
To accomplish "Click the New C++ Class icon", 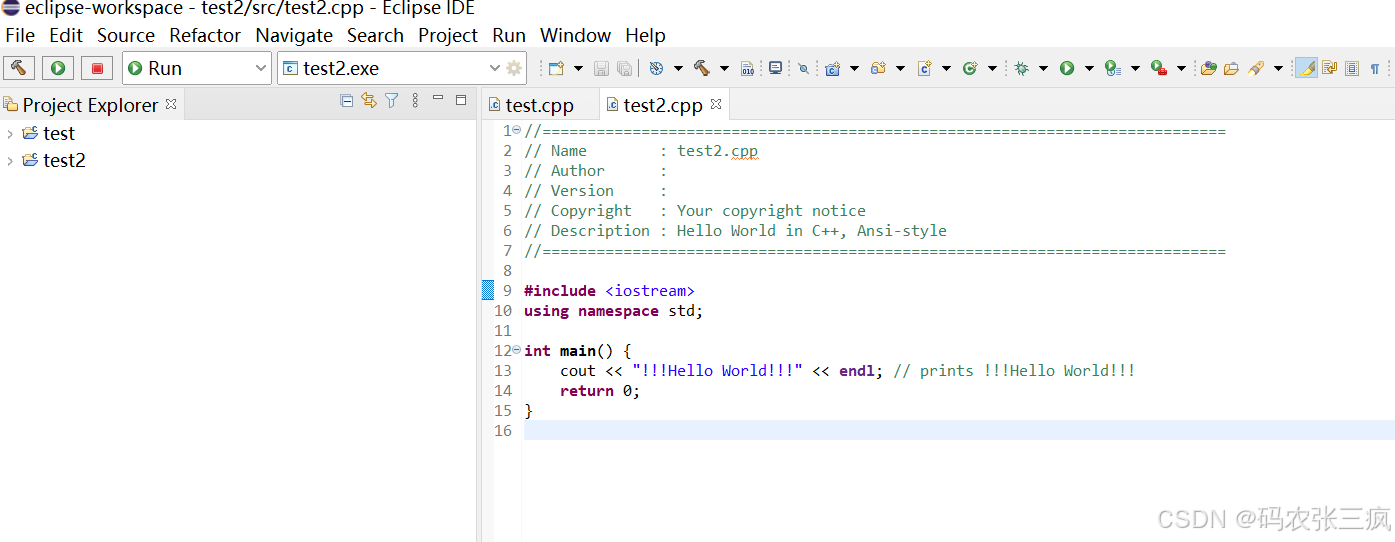I will pyautogui.click(x=969, y=68).
